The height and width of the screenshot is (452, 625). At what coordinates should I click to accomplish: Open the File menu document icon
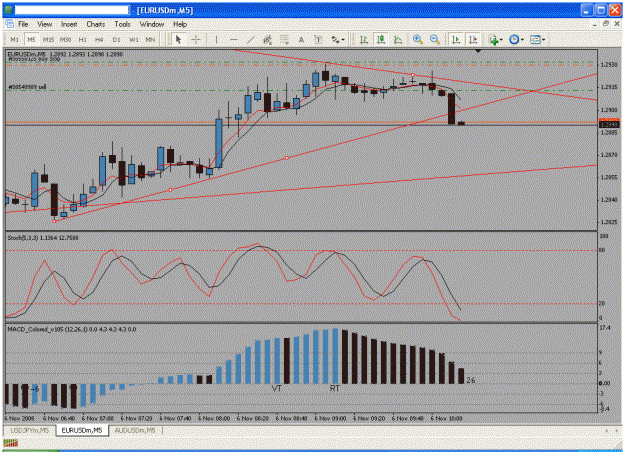[9, 24]
